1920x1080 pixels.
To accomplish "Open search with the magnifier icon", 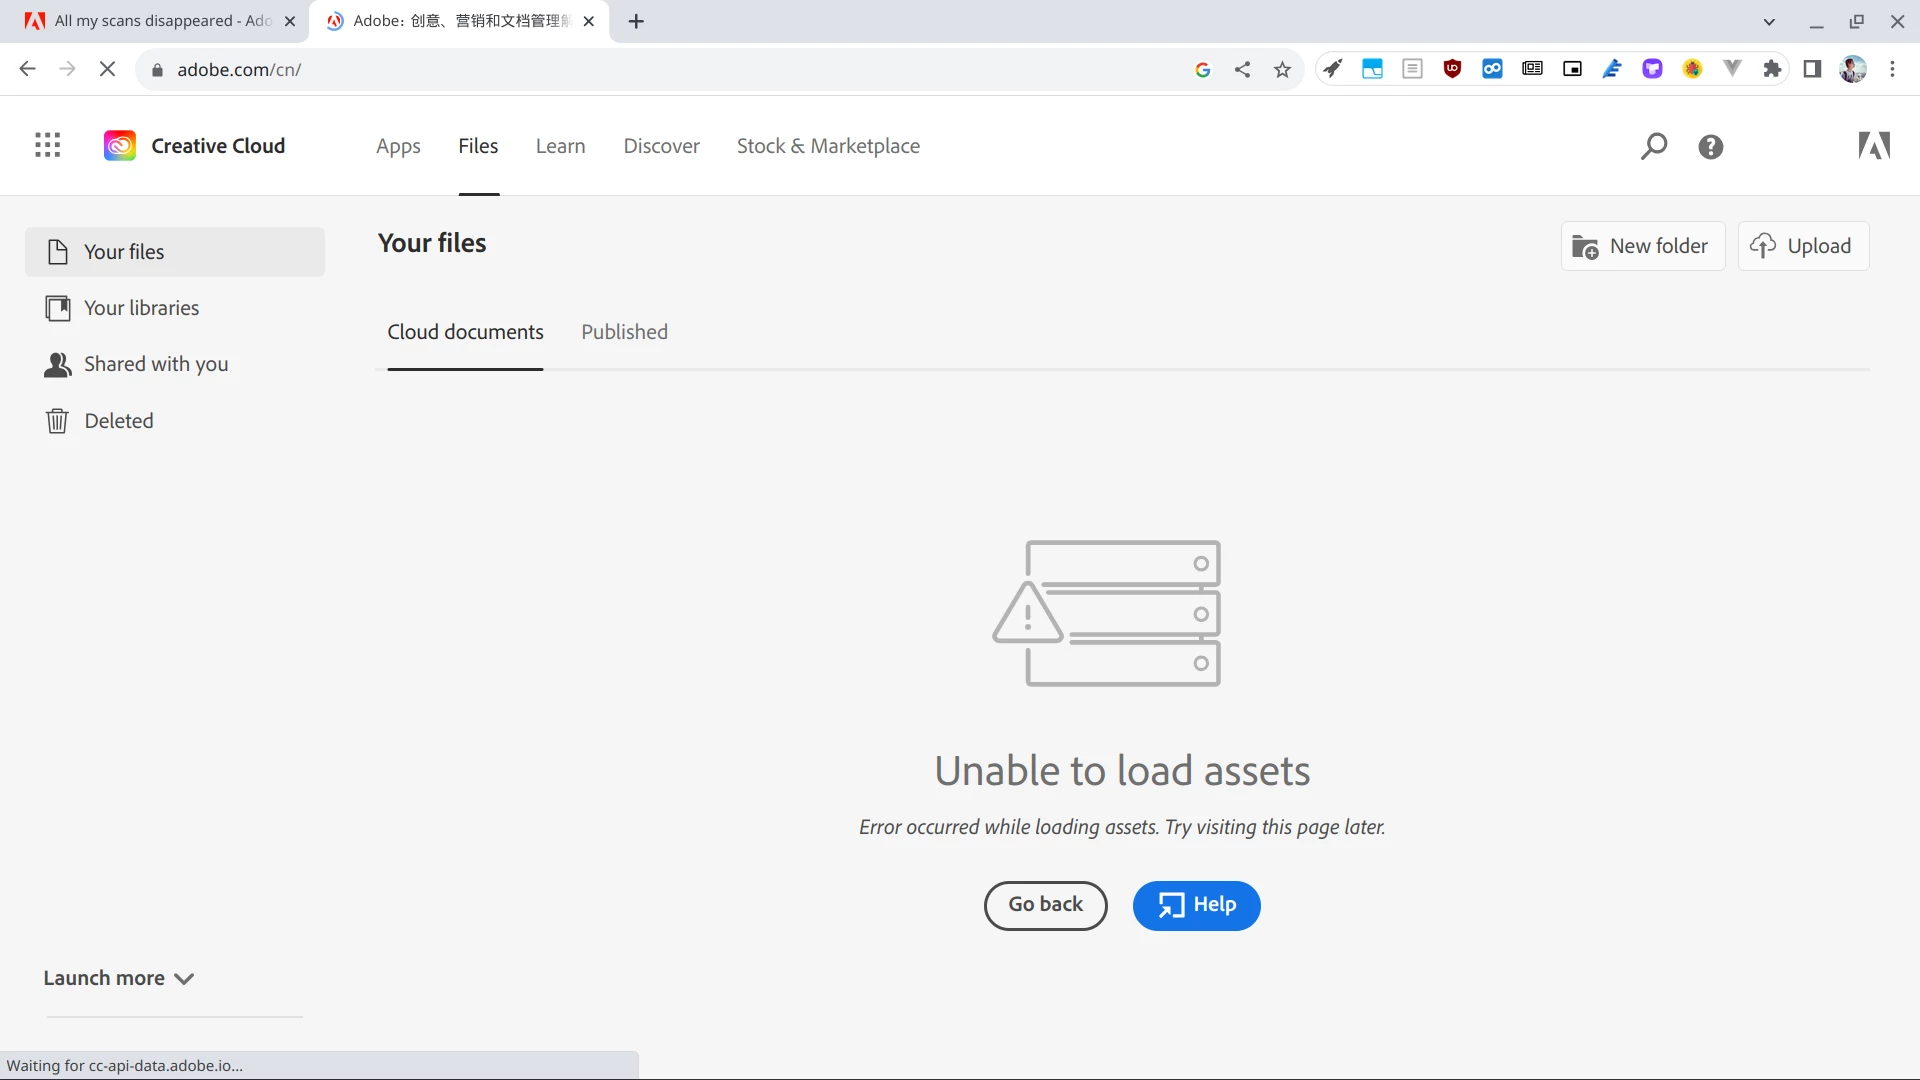I will (1654, 146).
